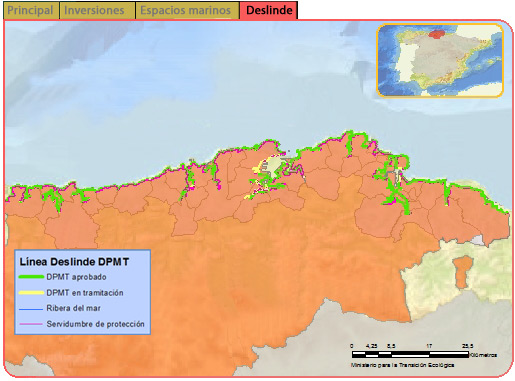Click Ministerio para la Transición Ecológica credit
515x381 pixels.
(x=402, y=365)
